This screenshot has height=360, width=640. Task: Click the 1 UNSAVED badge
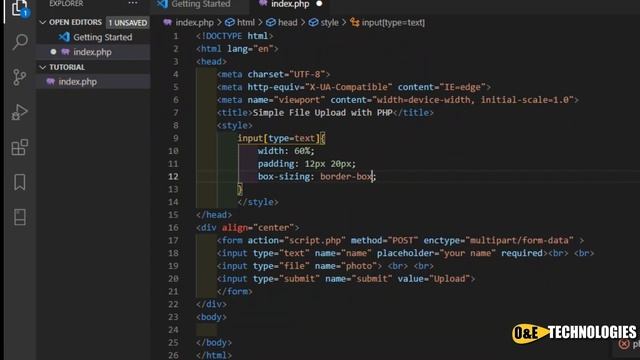[128, 22]
